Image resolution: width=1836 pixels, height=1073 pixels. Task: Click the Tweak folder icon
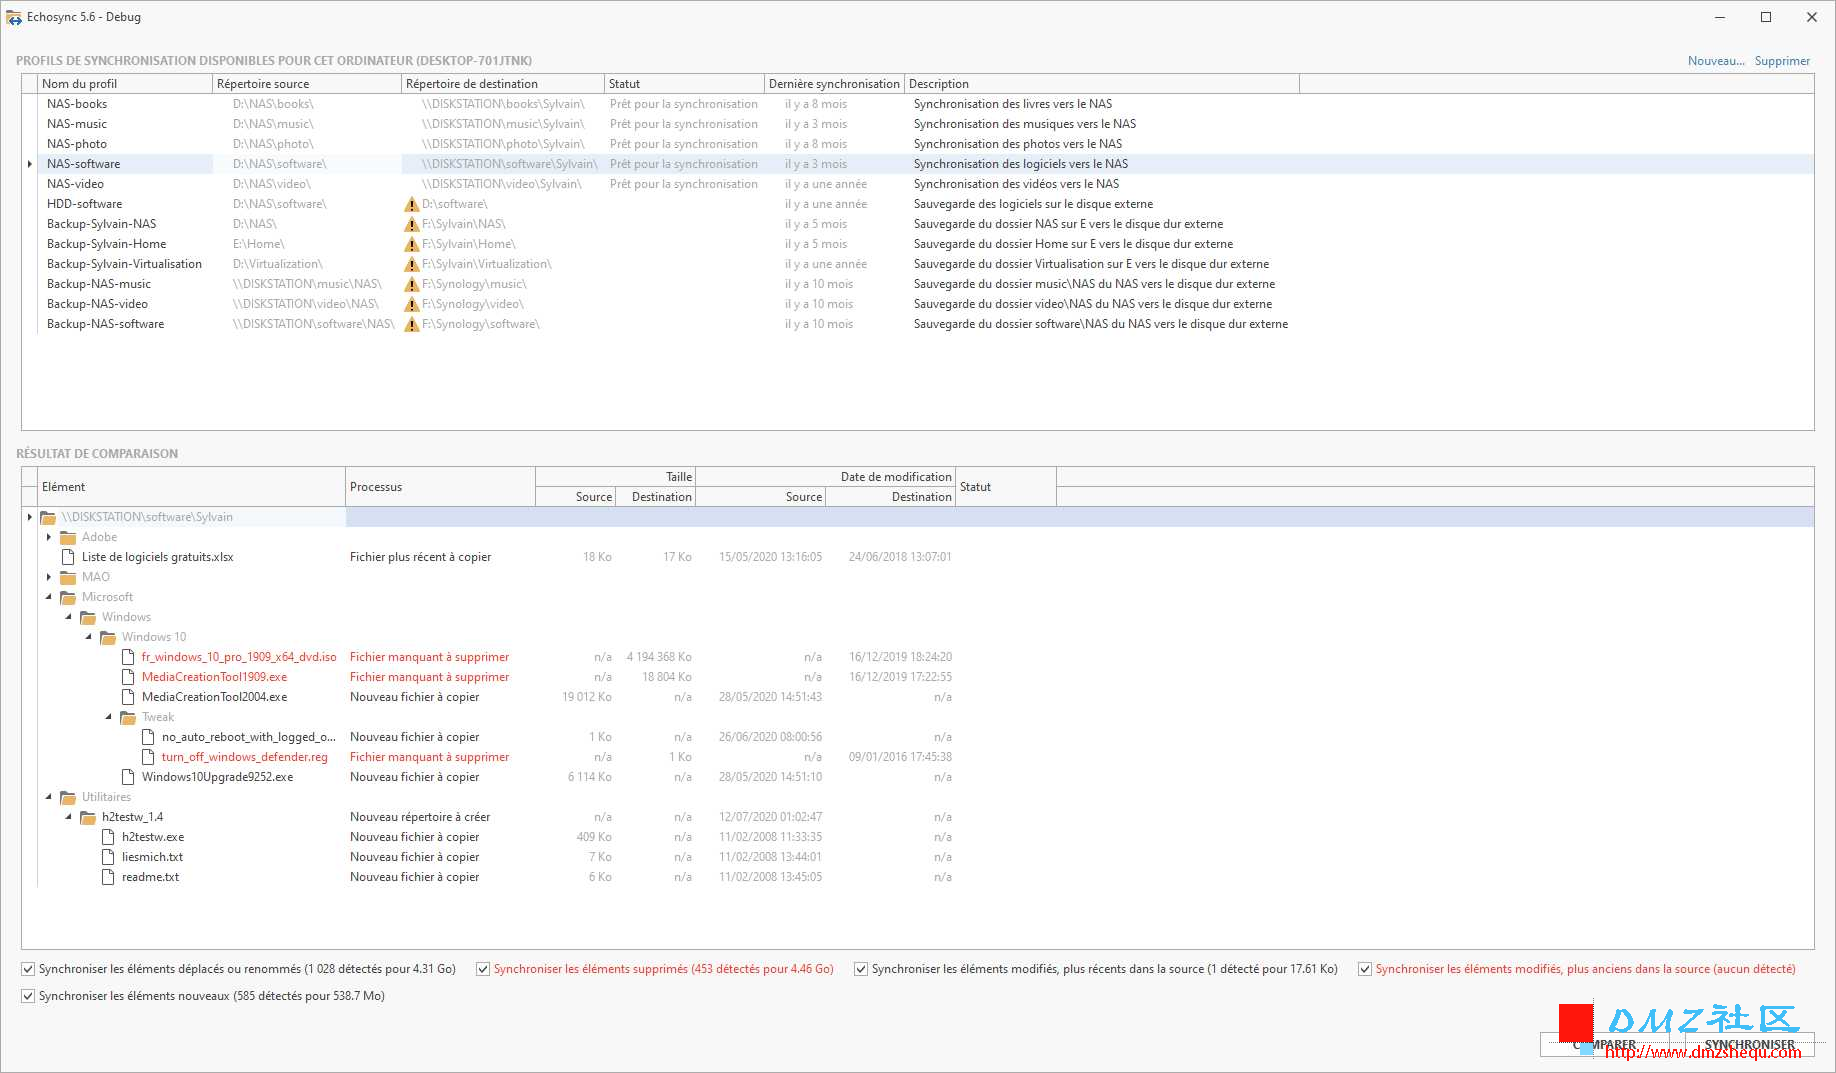[128, 717]
